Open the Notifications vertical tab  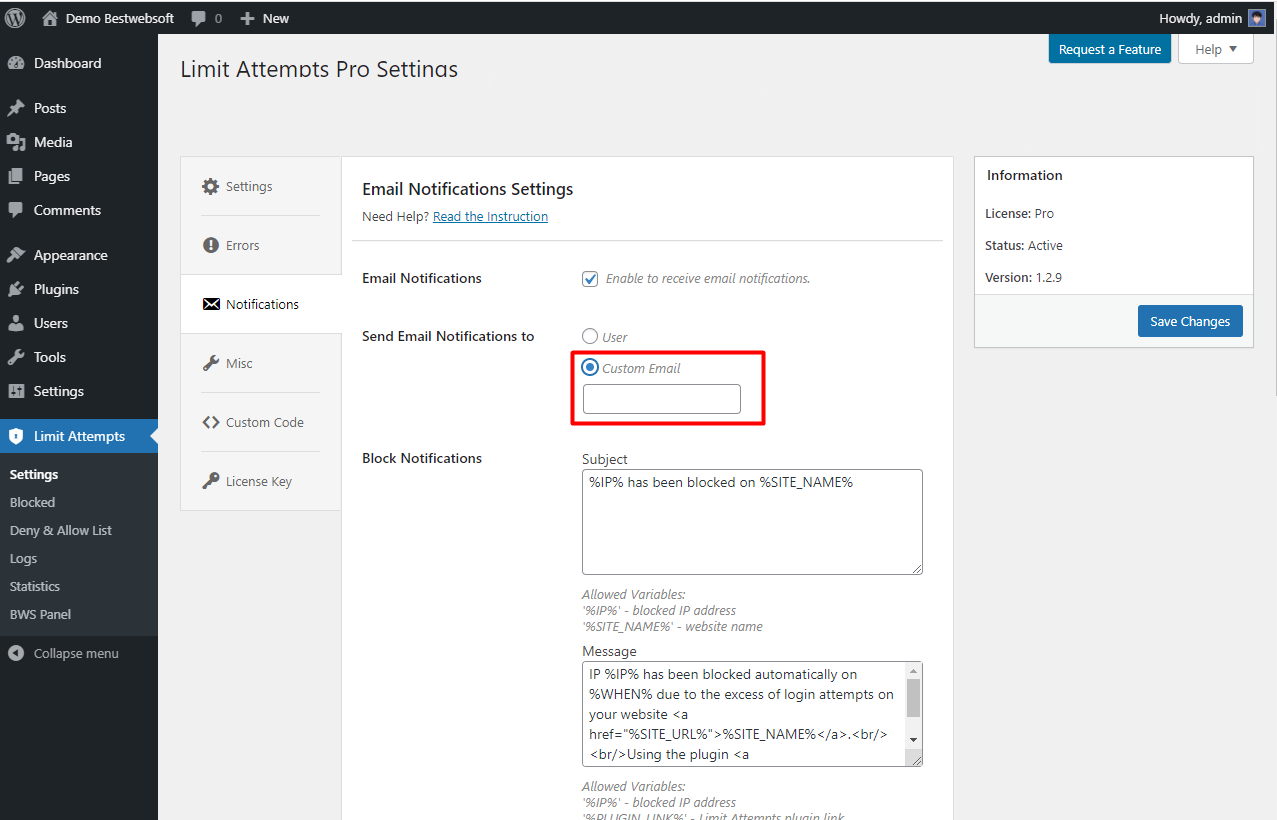[261, 304]
